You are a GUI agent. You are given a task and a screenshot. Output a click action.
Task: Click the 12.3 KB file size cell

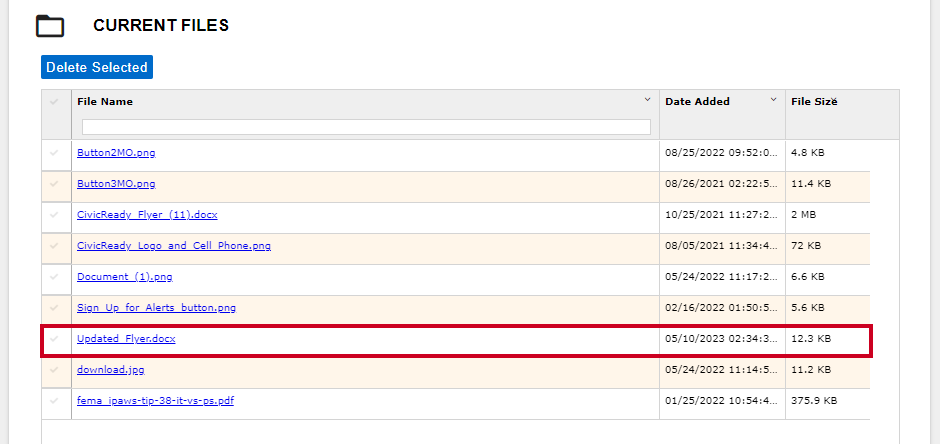tap(811, 339)
